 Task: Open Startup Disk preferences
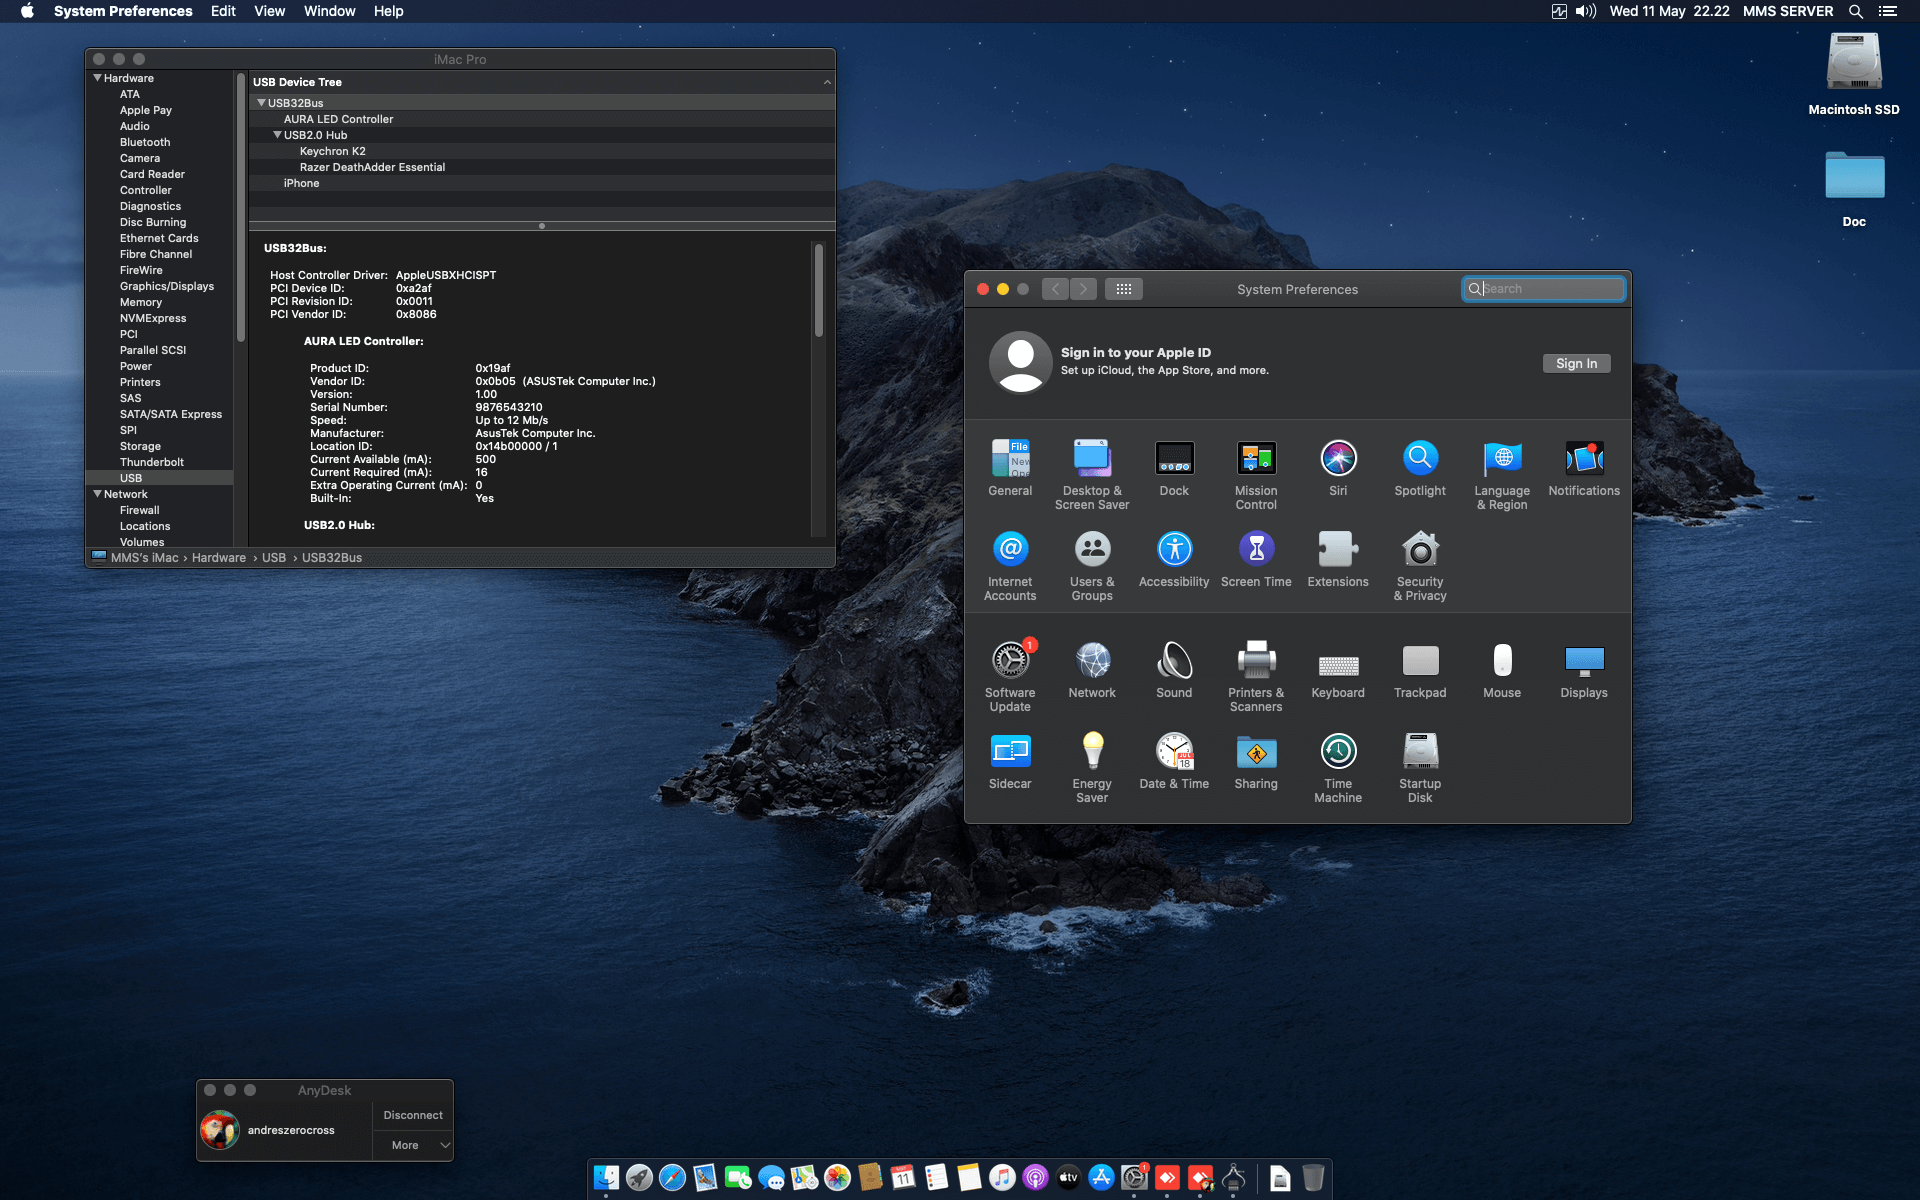(x=1419, y=752)
